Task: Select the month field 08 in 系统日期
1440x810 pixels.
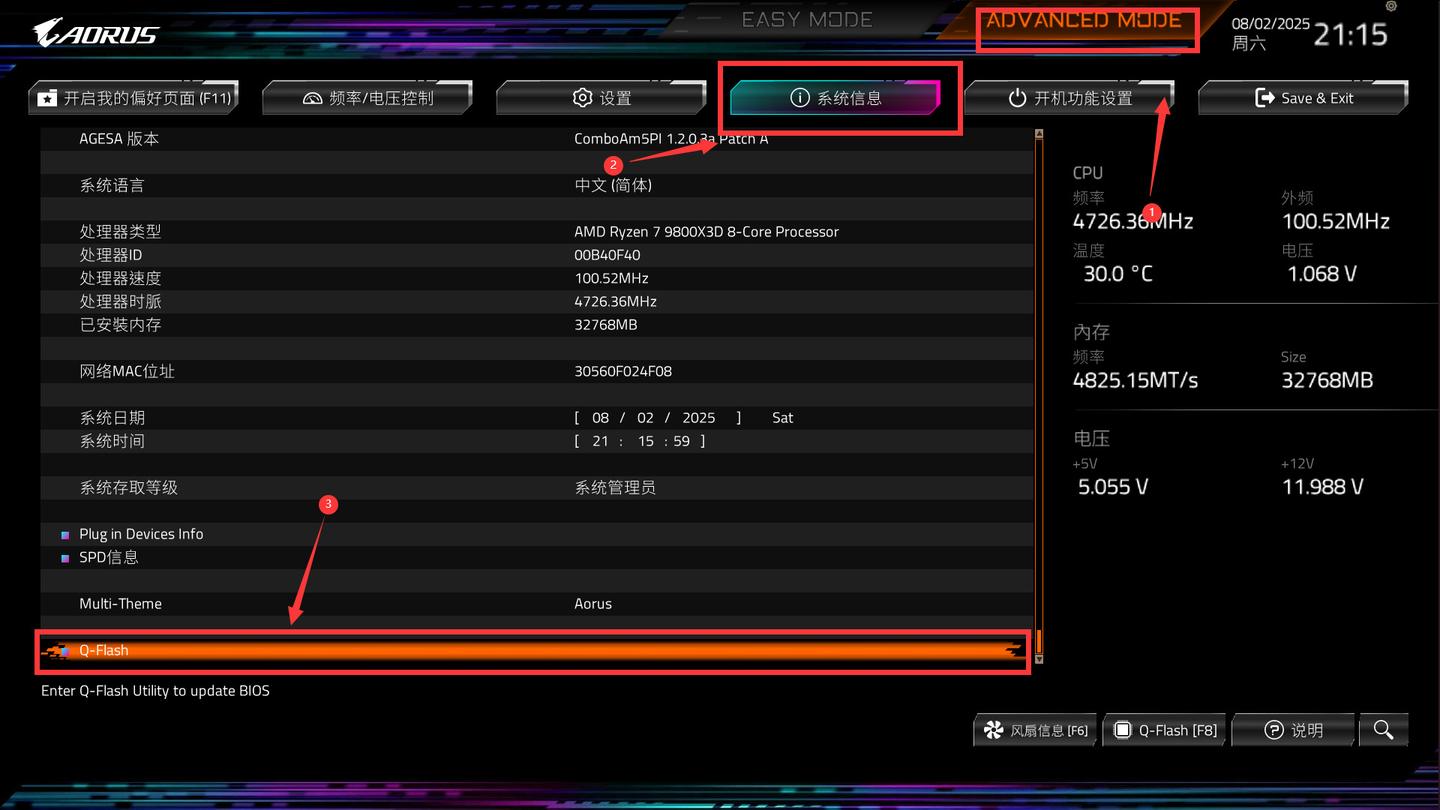Action: [x=600, y=418]
